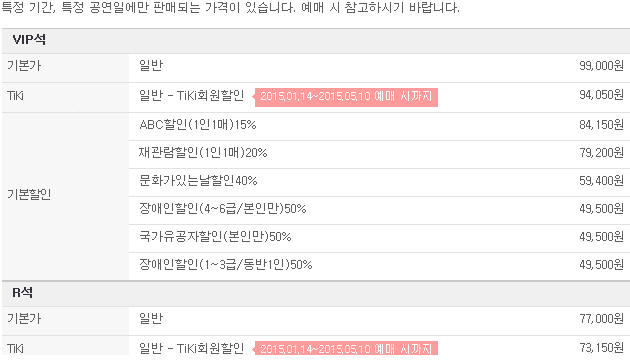
Task: Click the R석 73,150원 TiKi price
Action: [x=601, y=348]
